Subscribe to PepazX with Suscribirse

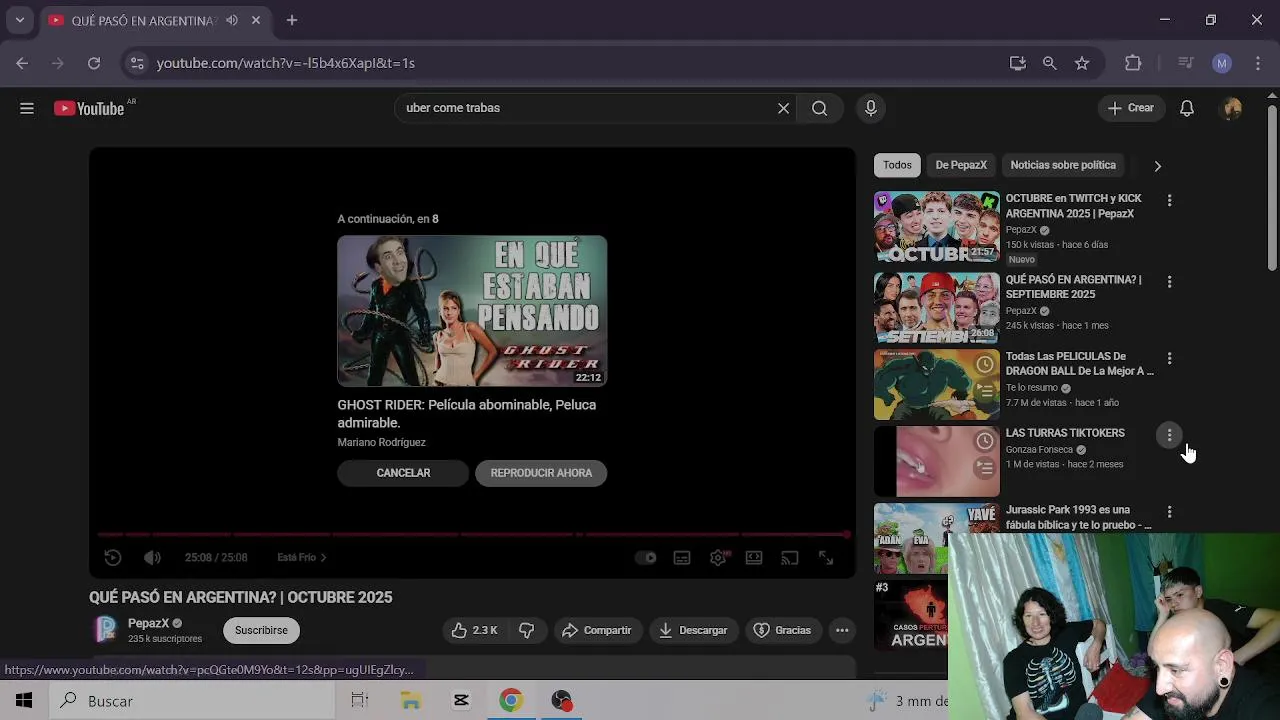click(261, 630)
